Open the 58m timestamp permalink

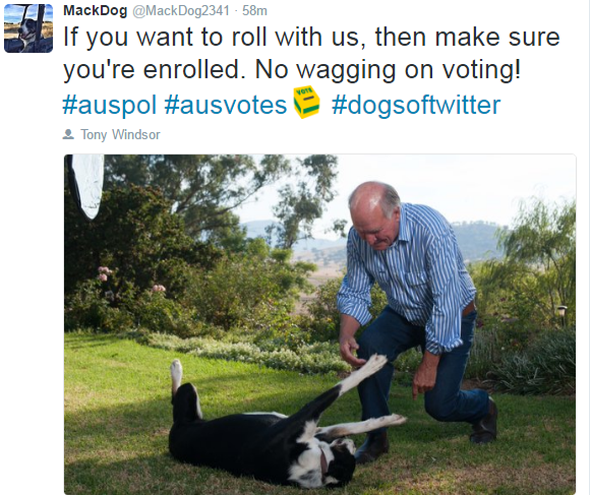pyautogui.click(x=255, y=11)
